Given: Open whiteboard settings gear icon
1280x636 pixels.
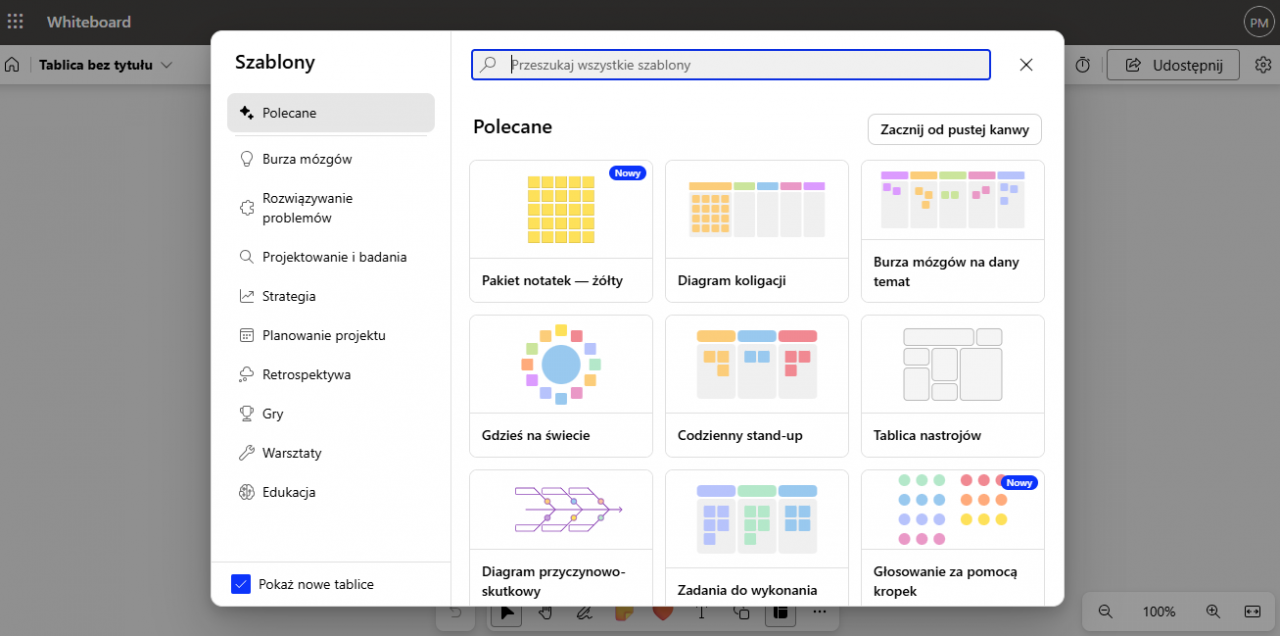Looking at the screenshot, I should point(1263,65).
